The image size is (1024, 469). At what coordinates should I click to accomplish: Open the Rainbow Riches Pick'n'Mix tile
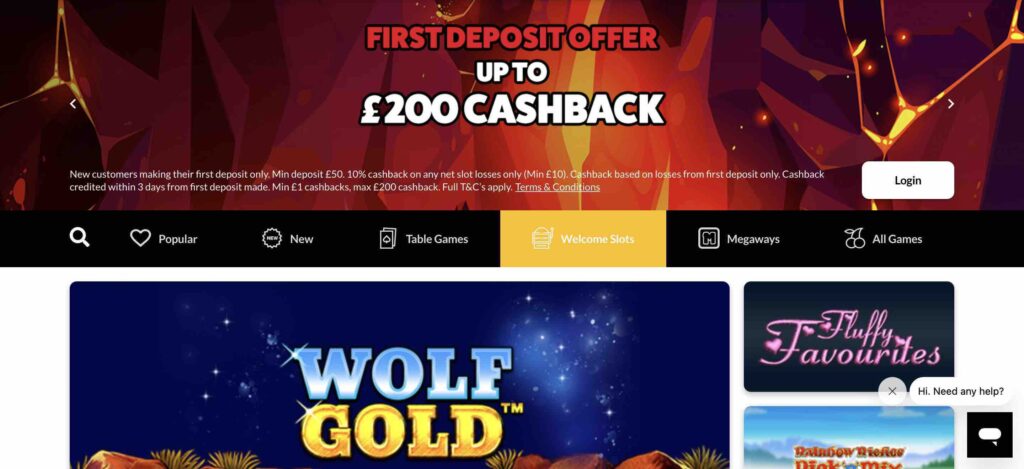coord(849,438)
